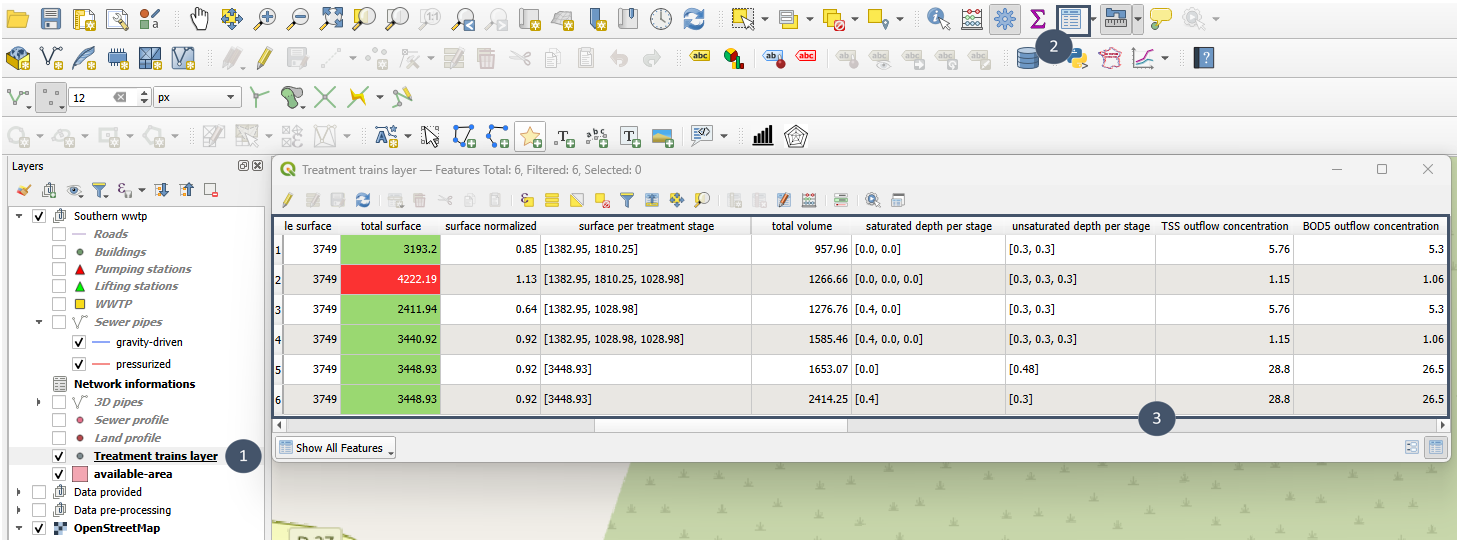1460x543 pixels.
Task: Toggle the gravity-driven pipes checkbox
Action: point(79,342)
